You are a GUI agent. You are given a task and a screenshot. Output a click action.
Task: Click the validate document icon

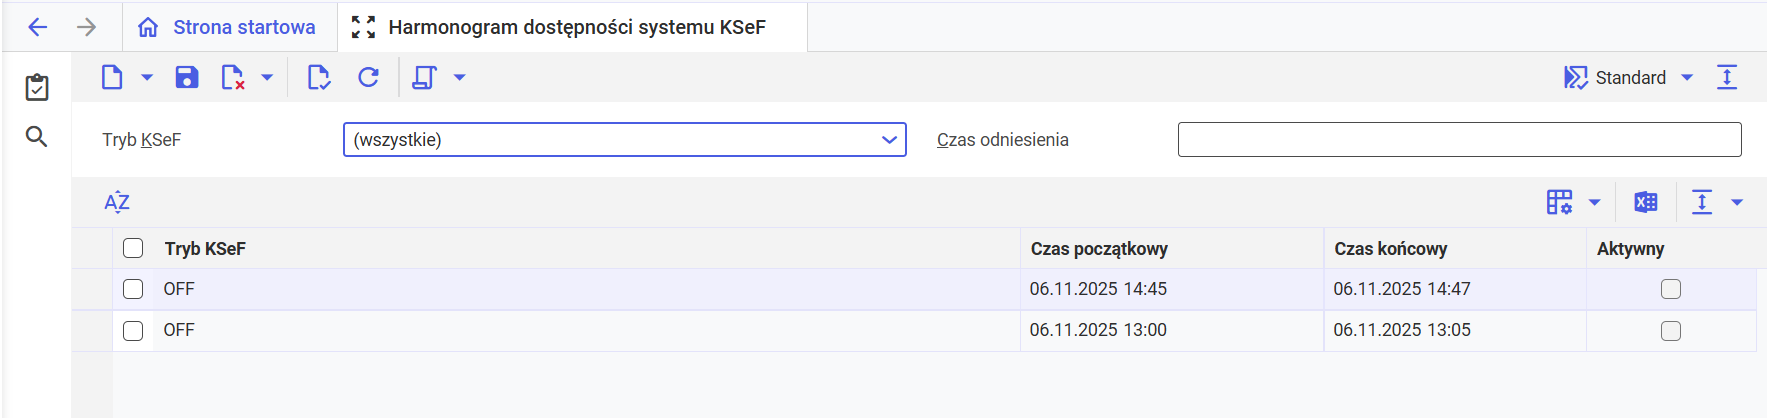pos(318,78)
